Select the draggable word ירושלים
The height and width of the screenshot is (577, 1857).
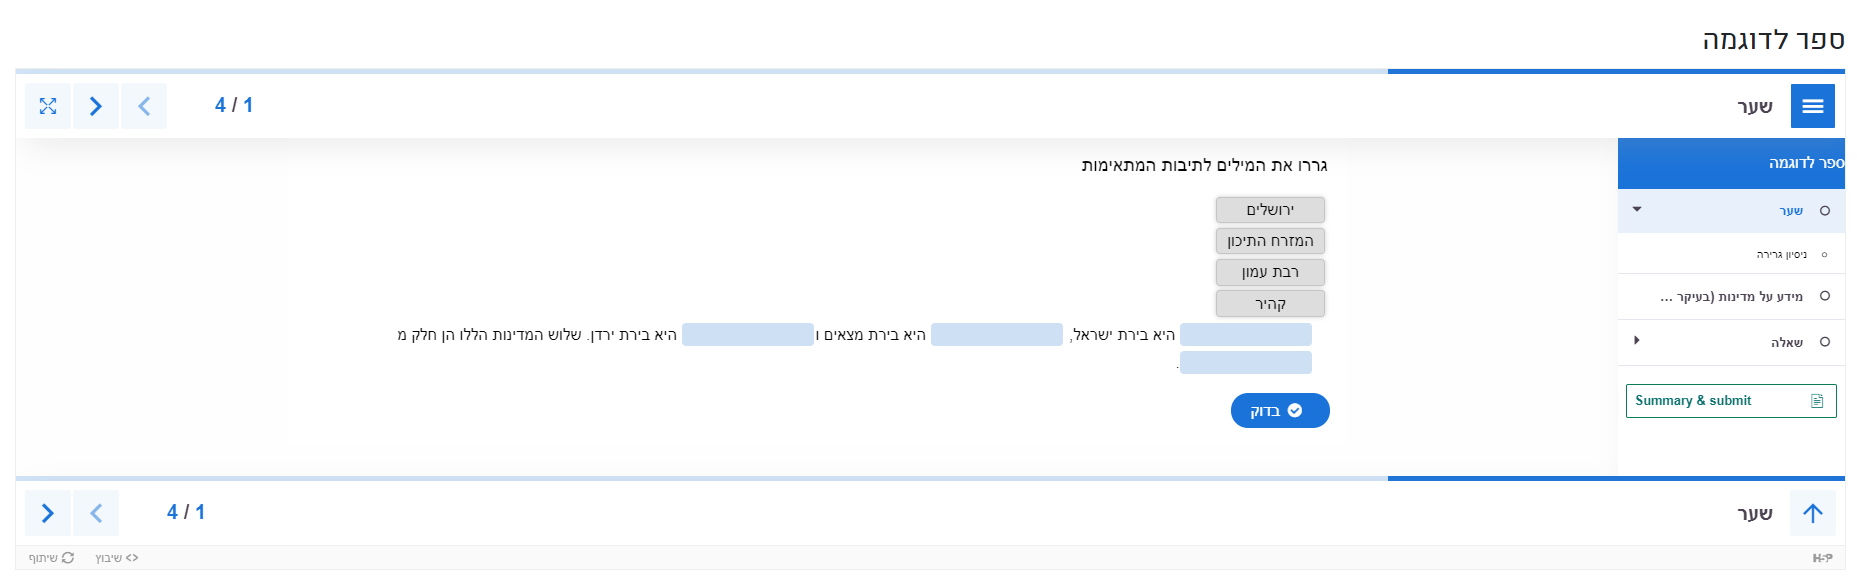pos(1270,210)
